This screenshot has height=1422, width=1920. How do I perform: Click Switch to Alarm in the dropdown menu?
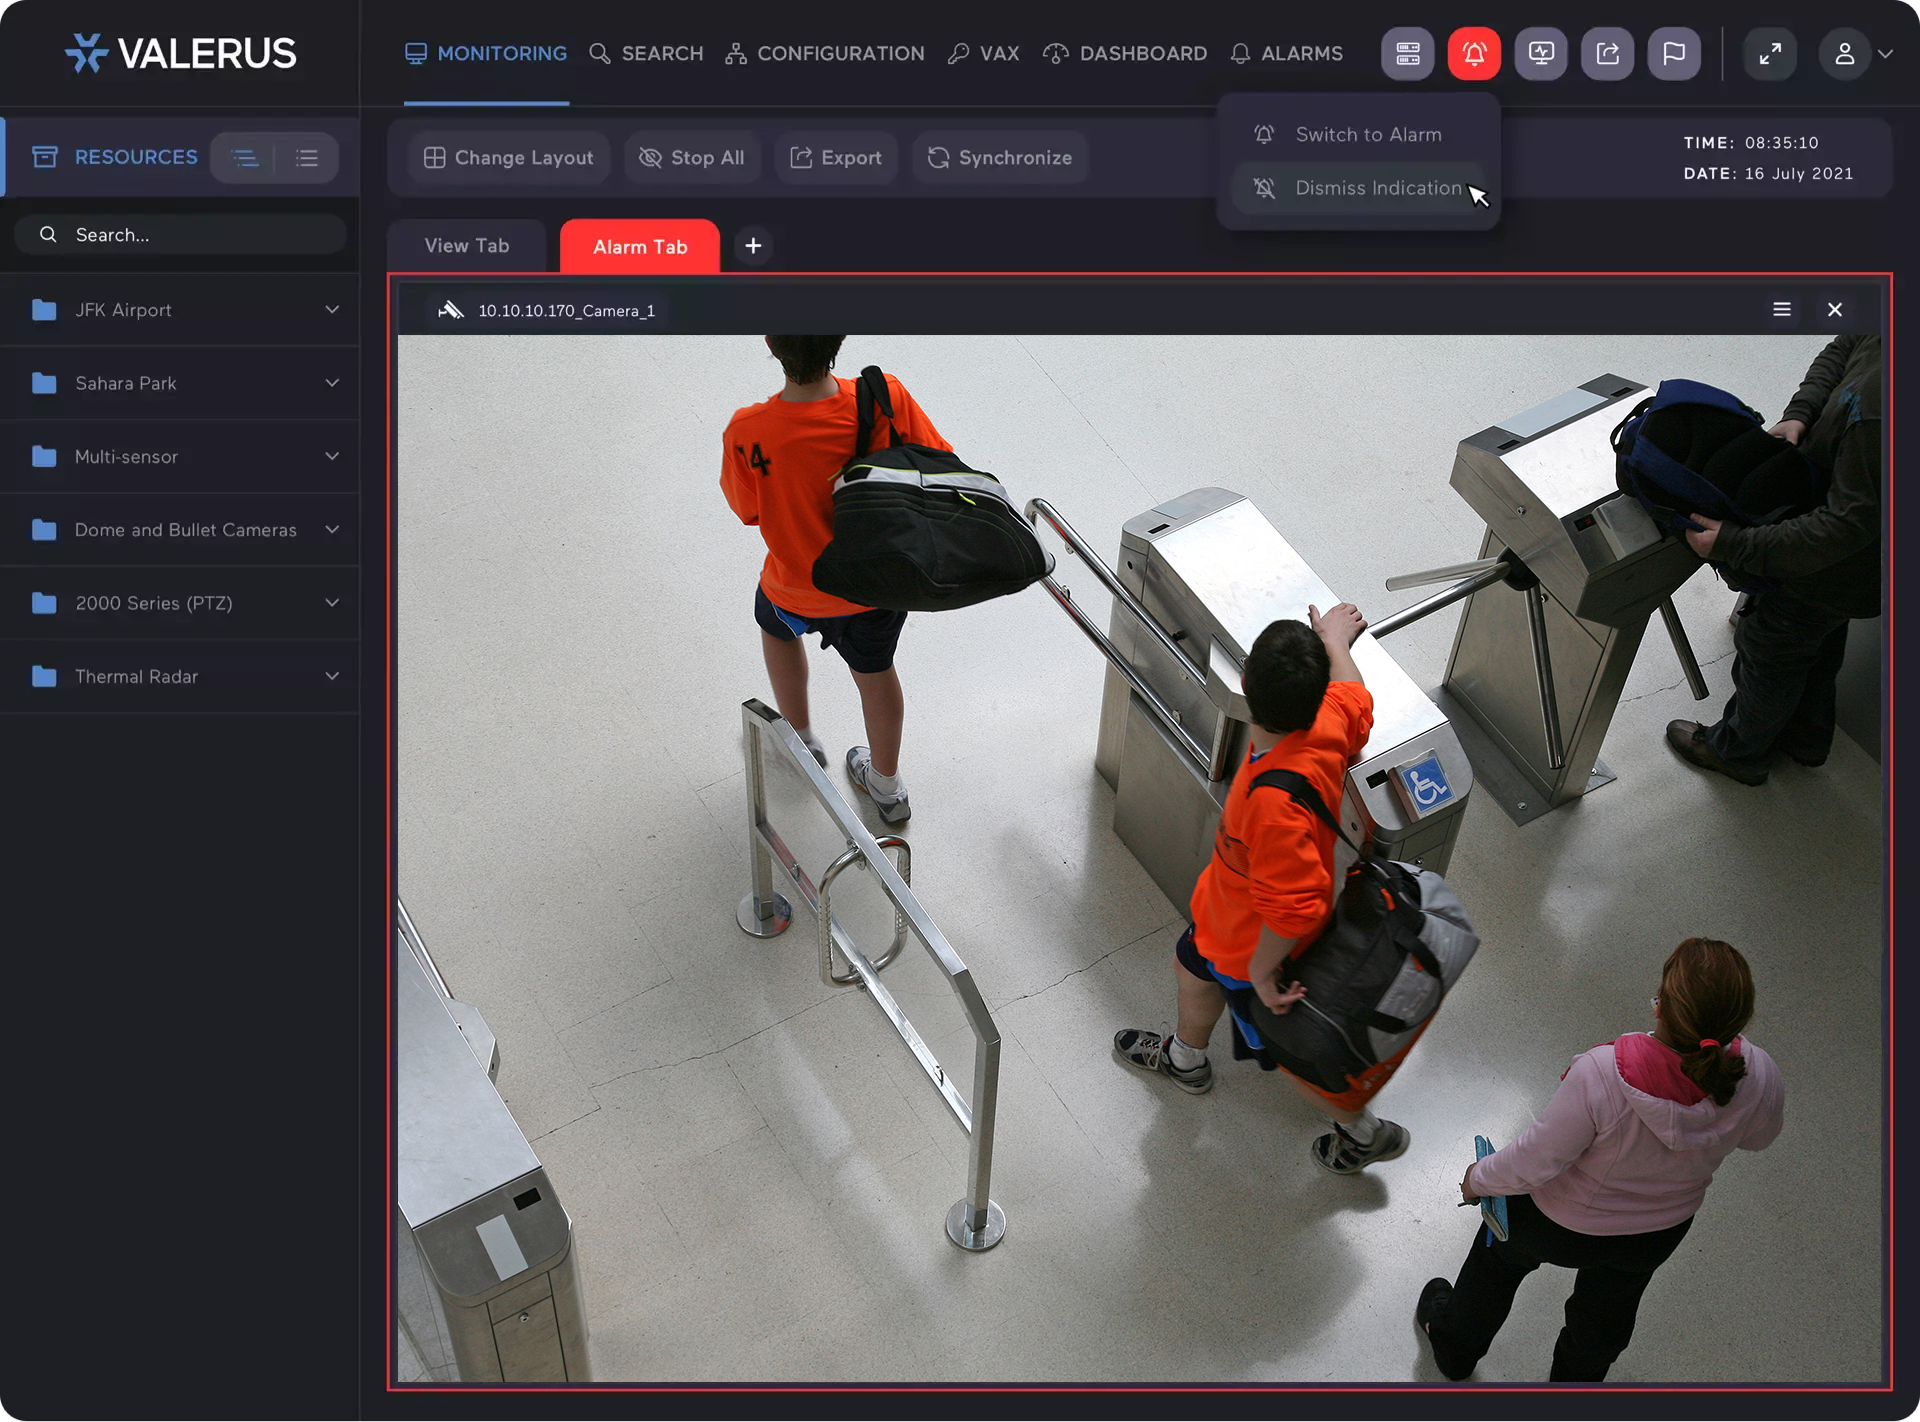[1368, 133]
